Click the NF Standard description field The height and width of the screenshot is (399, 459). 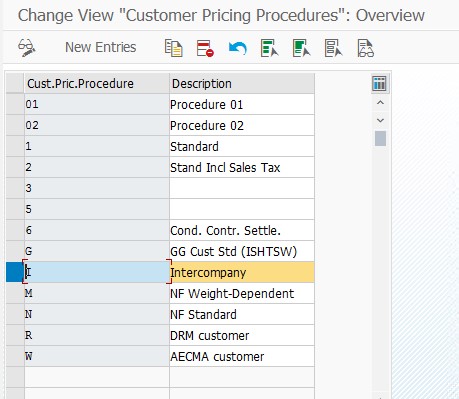click(242, 314)
